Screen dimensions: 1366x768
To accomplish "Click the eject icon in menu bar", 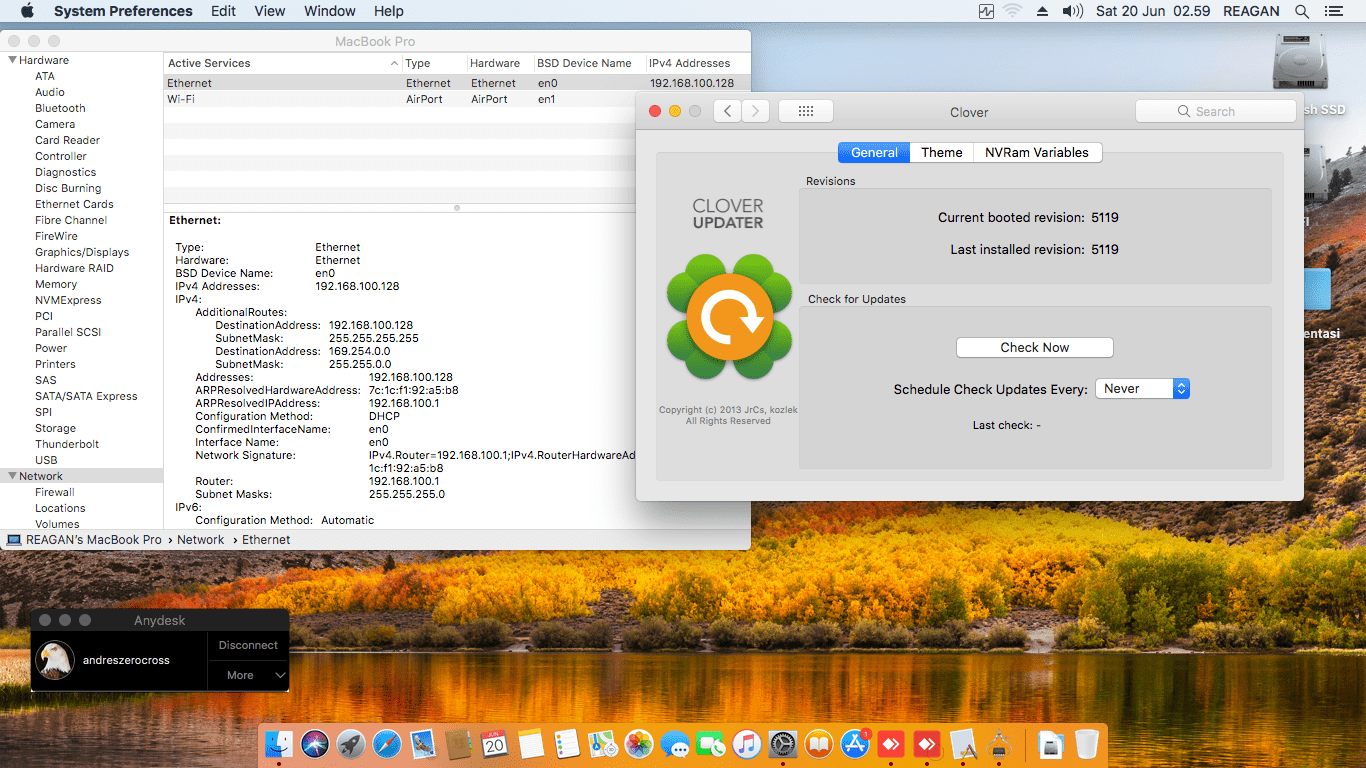I will pos(1043,11).
